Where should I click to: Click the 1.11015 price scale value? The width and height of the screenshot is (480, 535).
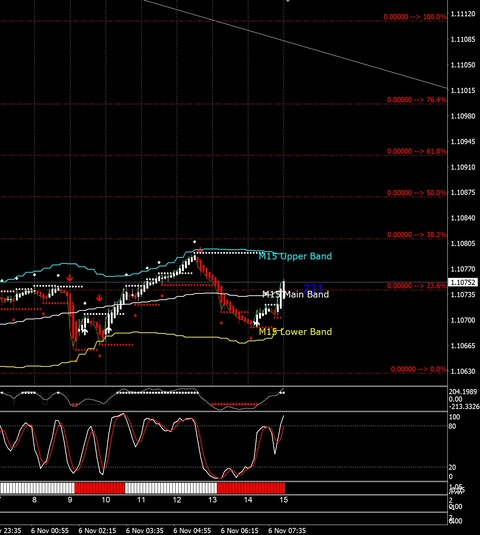(463, 90)
